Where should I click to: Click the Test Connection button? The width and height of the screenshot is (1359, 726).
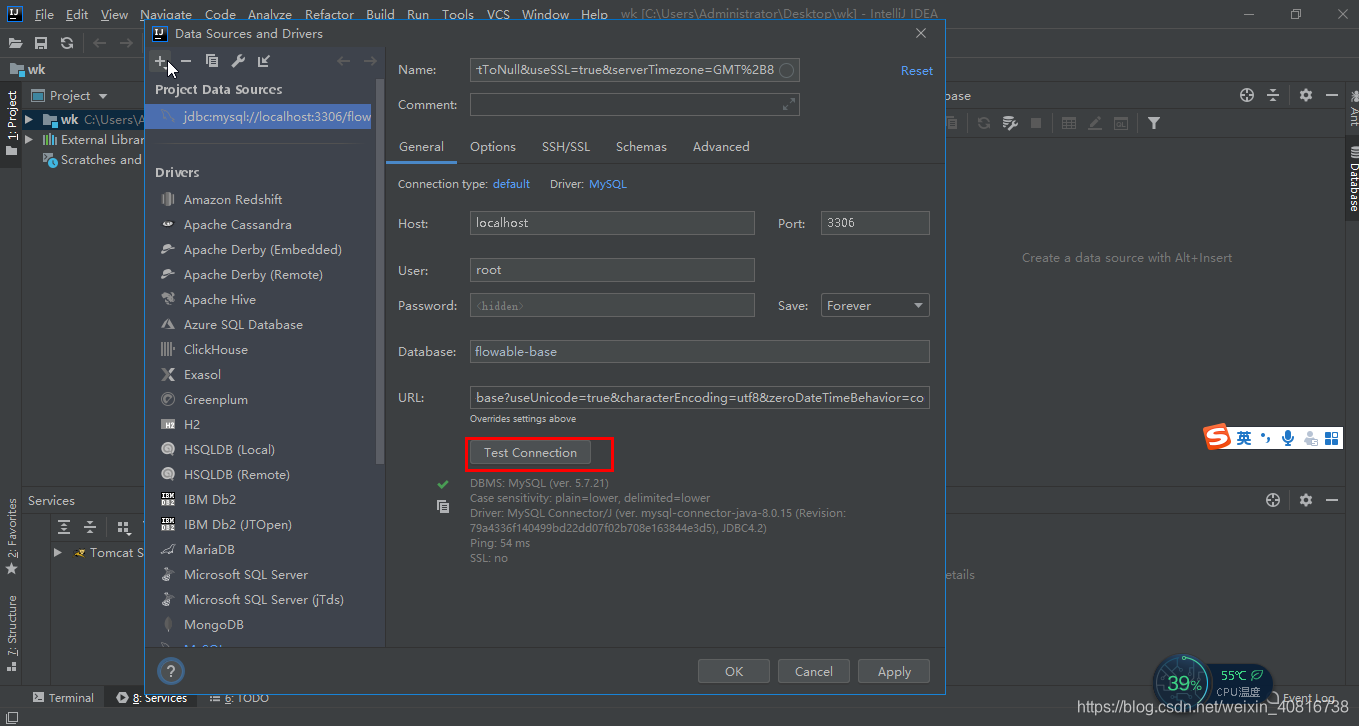(530, 452)
